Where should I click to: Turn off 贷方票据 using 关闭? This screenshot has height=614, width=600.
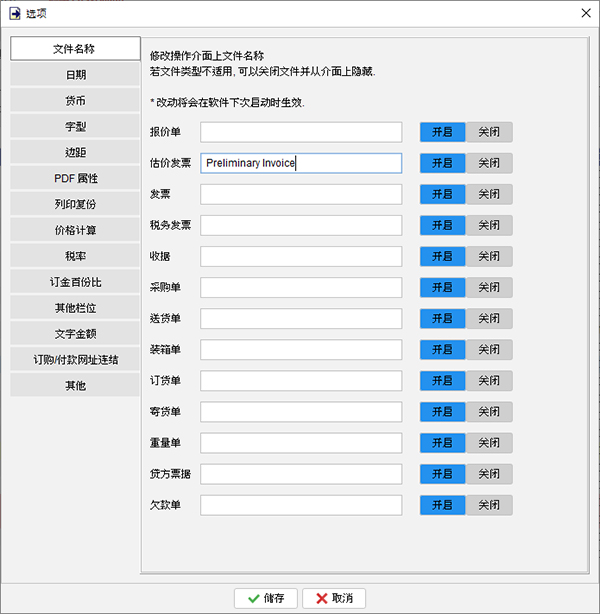pos(489,474)
